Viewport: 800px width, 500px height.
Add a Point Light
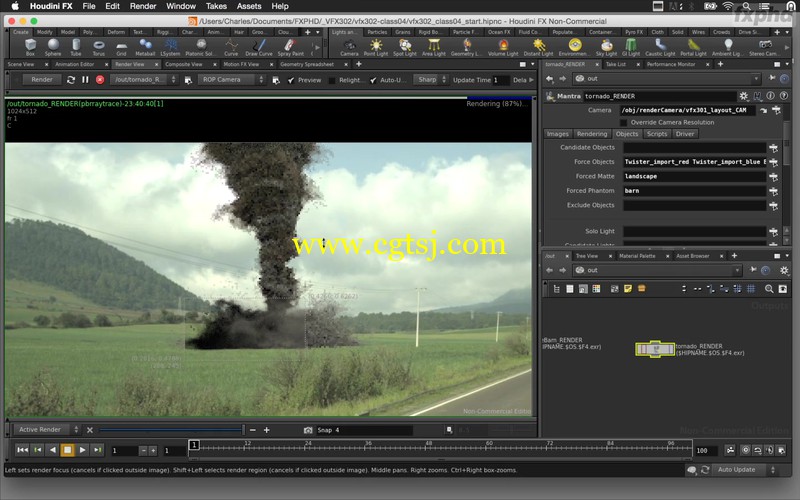click(376, 47)
